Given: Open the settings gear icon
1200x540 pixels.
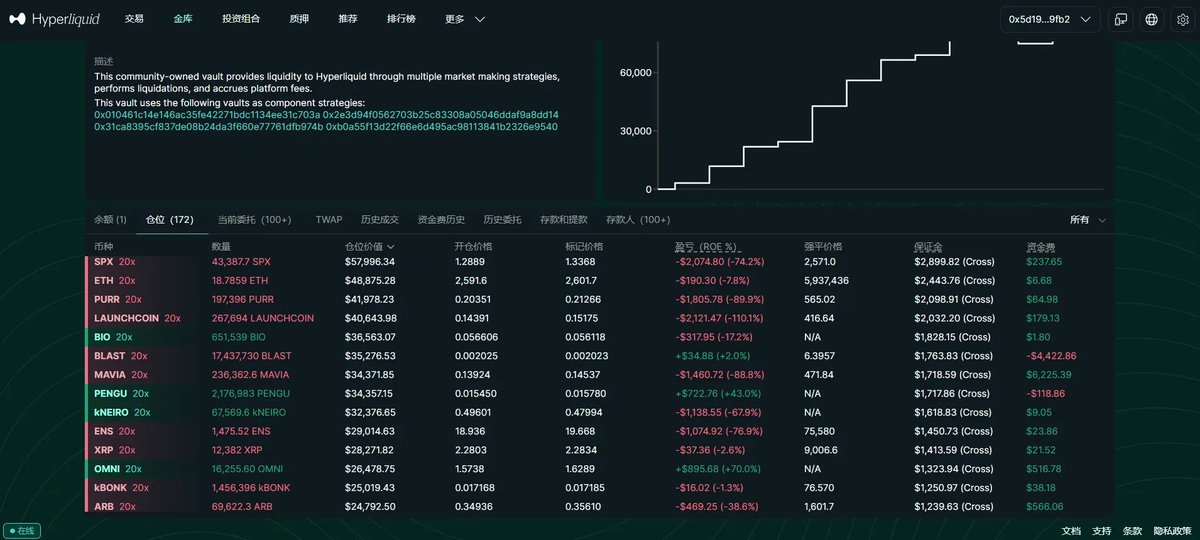Looking at the screenshot, I should coord(1182,19).
